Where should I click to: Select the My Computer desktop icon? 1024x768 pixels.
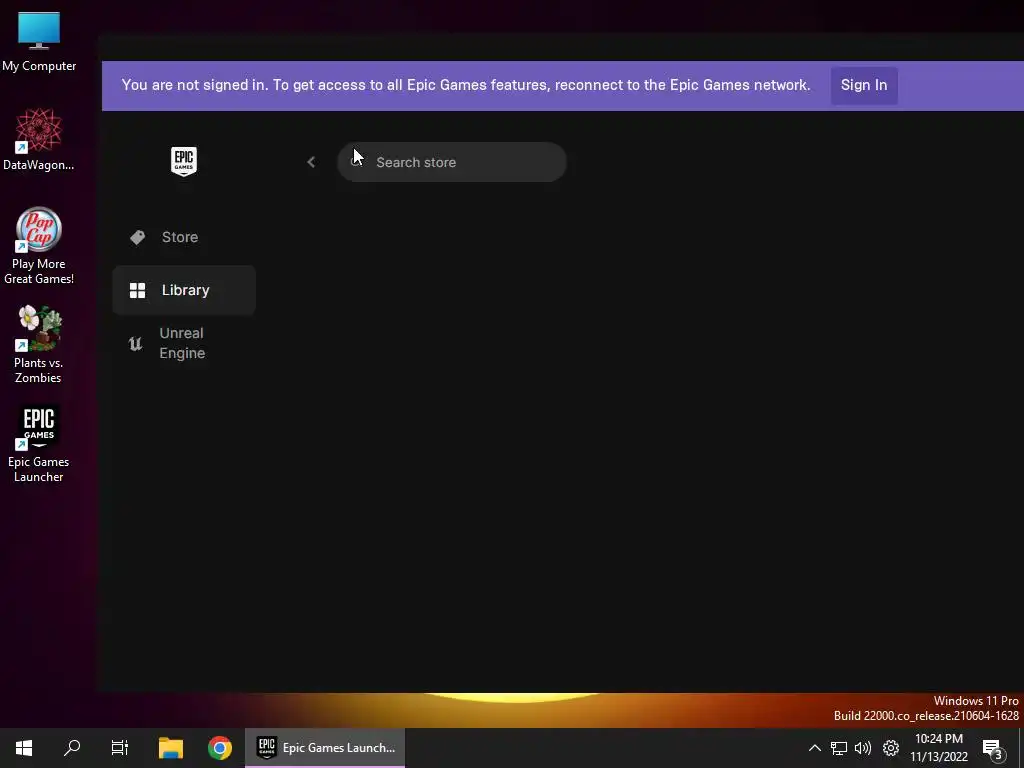pyautogui.click(x=39, y=42)
